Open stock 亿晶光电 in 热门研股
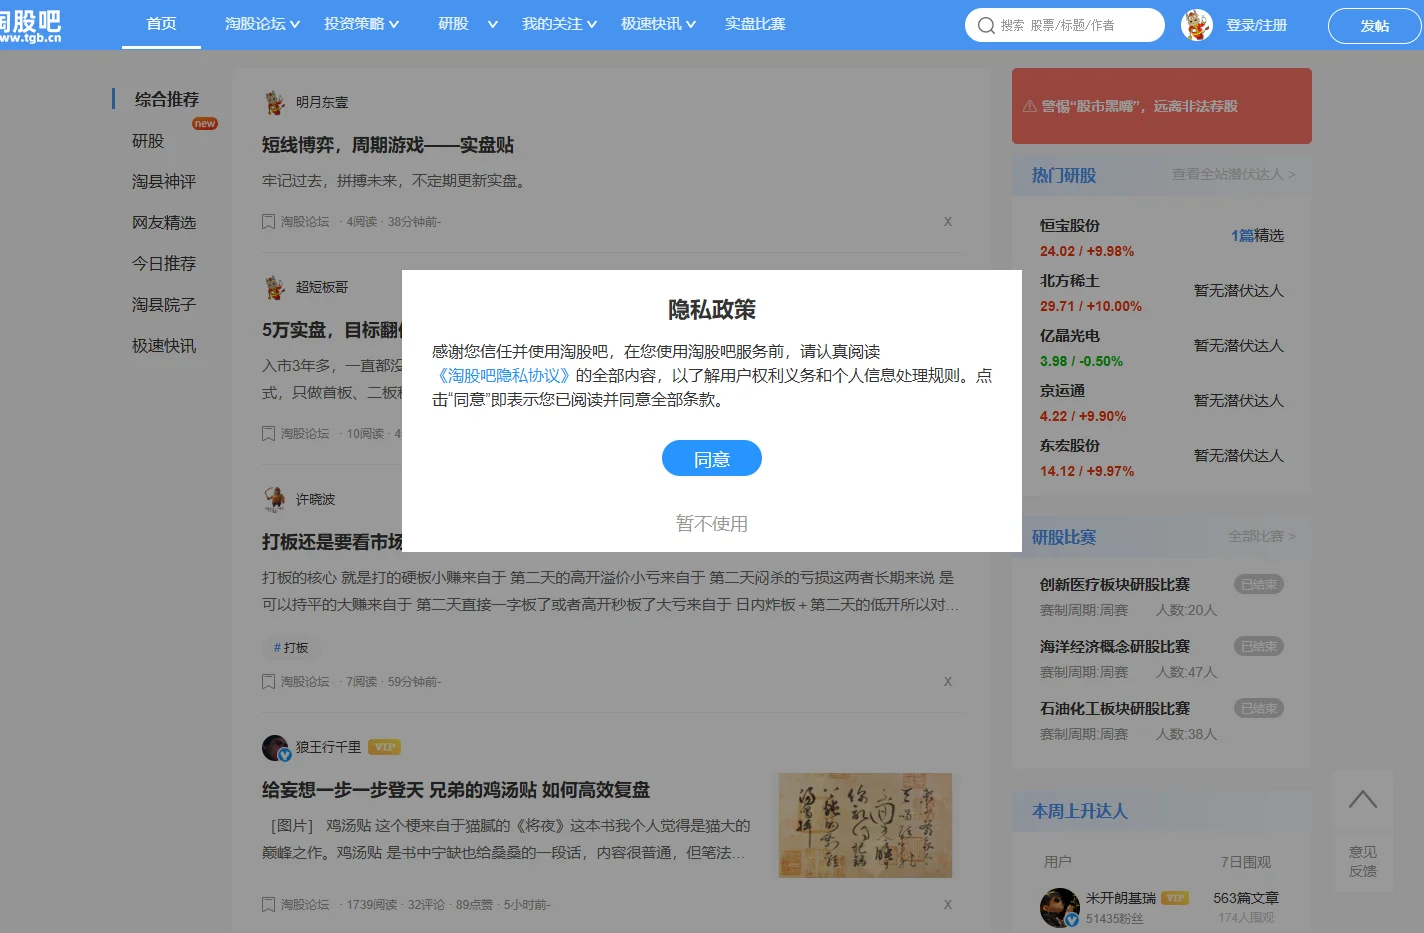The height and width of the screenshot is (933, 1424). coord(1070,336)
